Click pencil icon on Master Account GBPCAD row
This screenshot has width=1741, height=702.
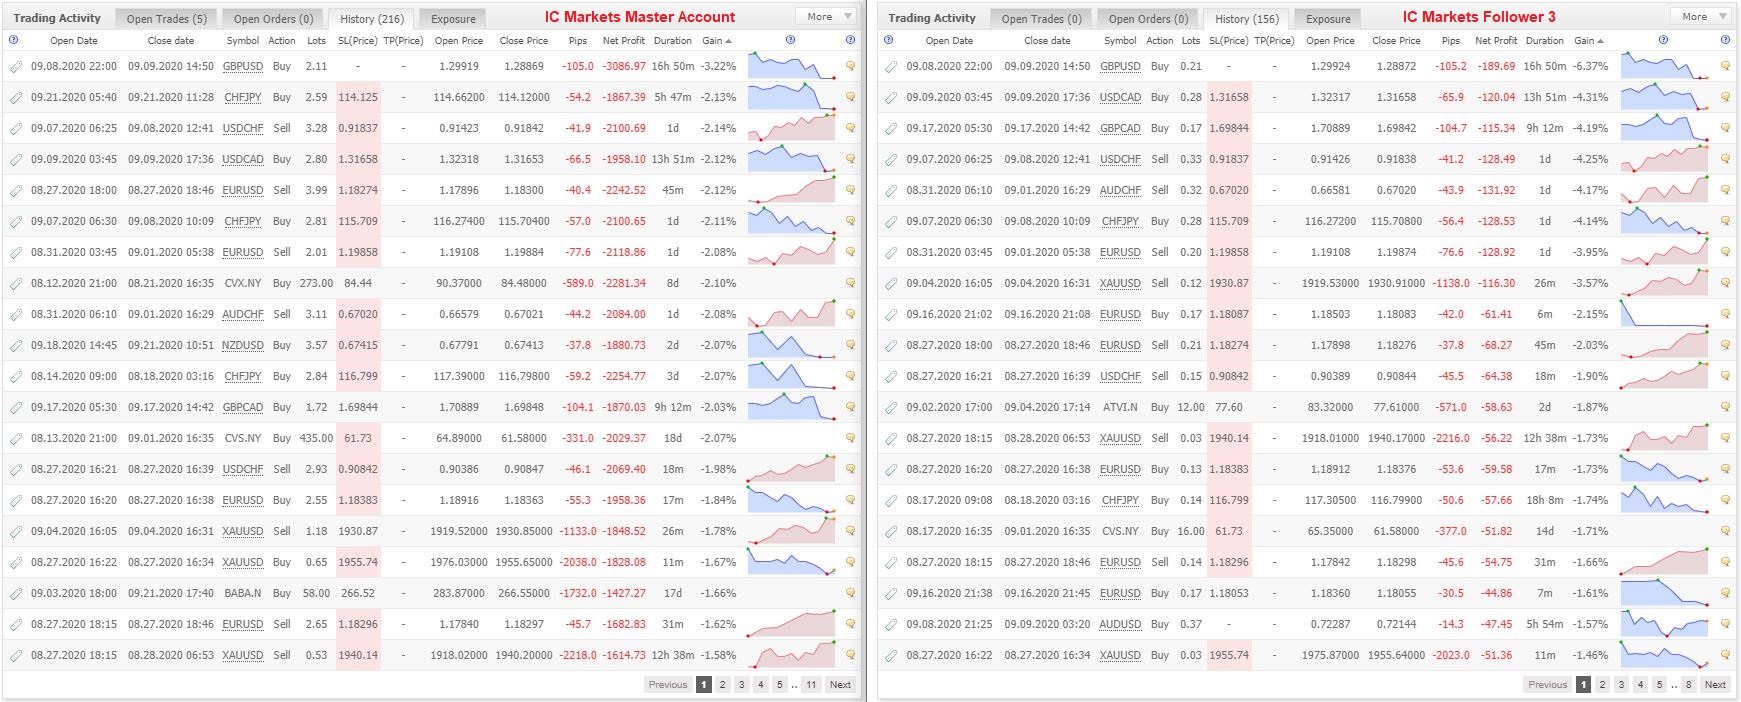[15, 408]
